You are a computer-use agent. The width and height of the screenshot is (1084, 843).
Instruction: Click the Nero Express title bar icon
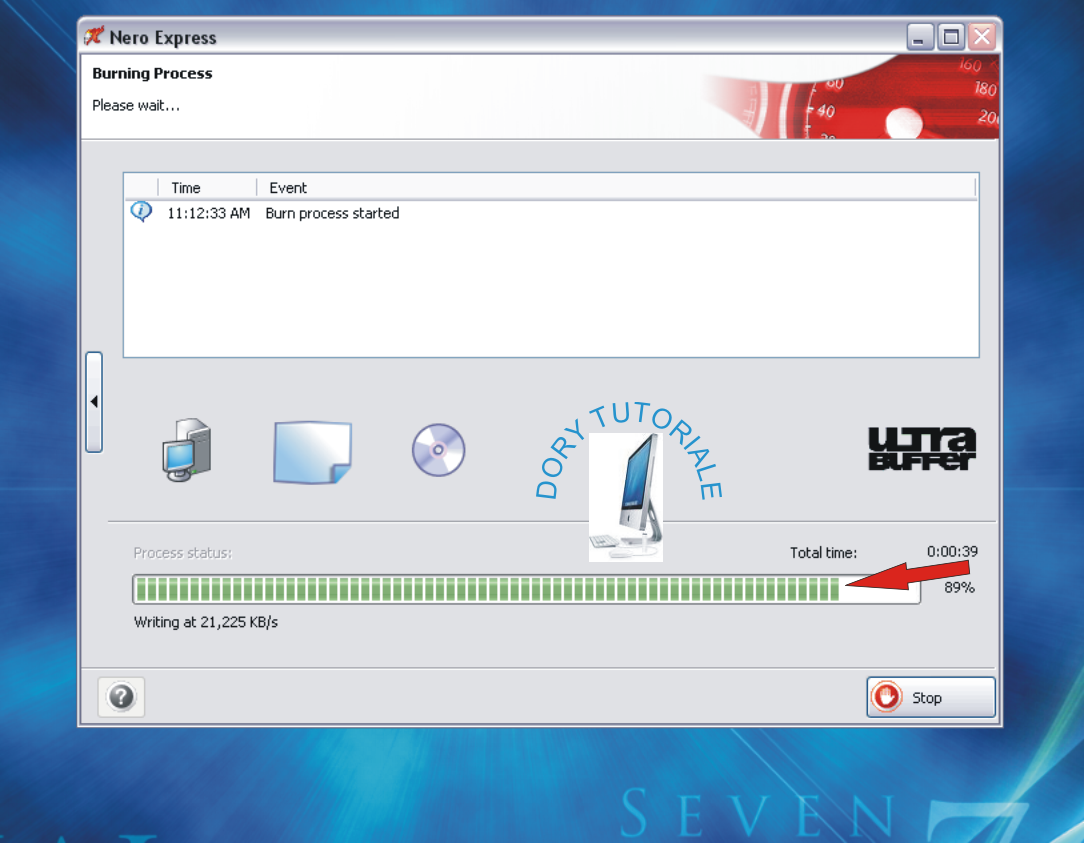coord(94,36)
